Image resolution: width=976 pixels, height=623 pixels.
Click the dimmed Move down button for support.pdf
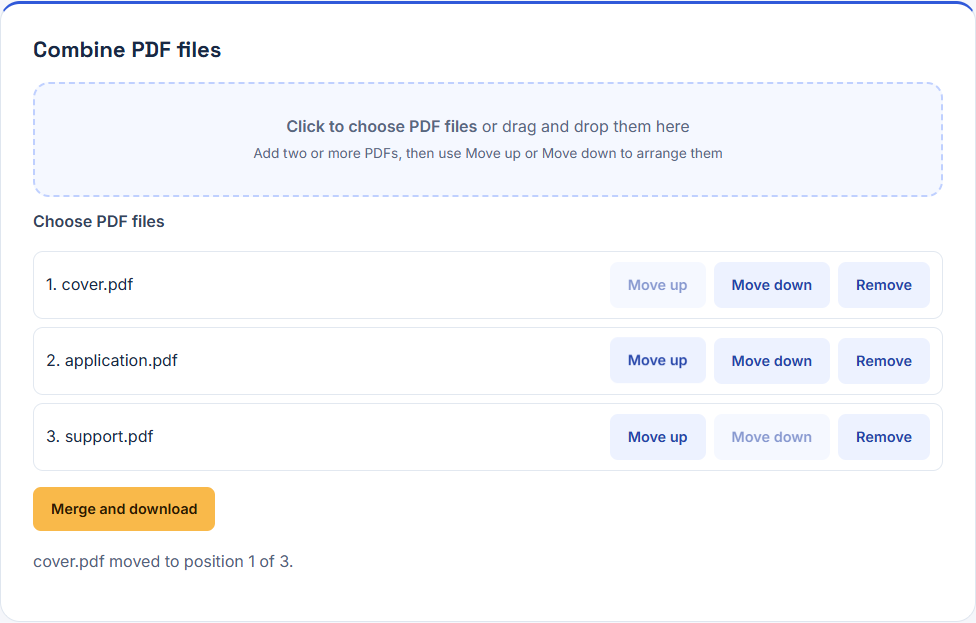[771, 437]
